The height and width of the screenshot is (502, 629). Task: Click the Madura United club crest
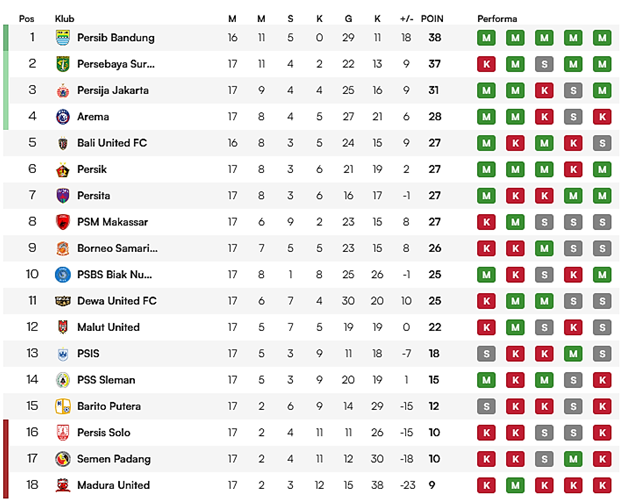62,485
